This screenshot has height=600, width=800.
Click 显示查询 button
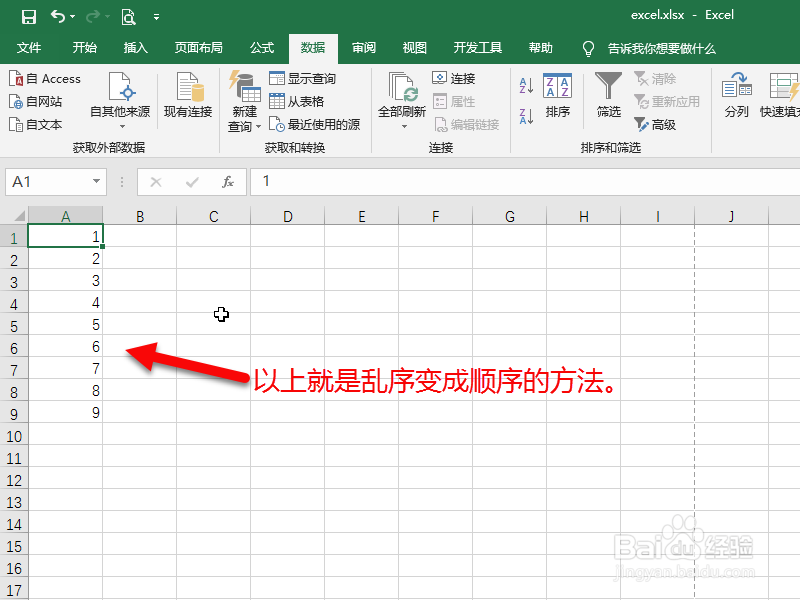(302, 79)
